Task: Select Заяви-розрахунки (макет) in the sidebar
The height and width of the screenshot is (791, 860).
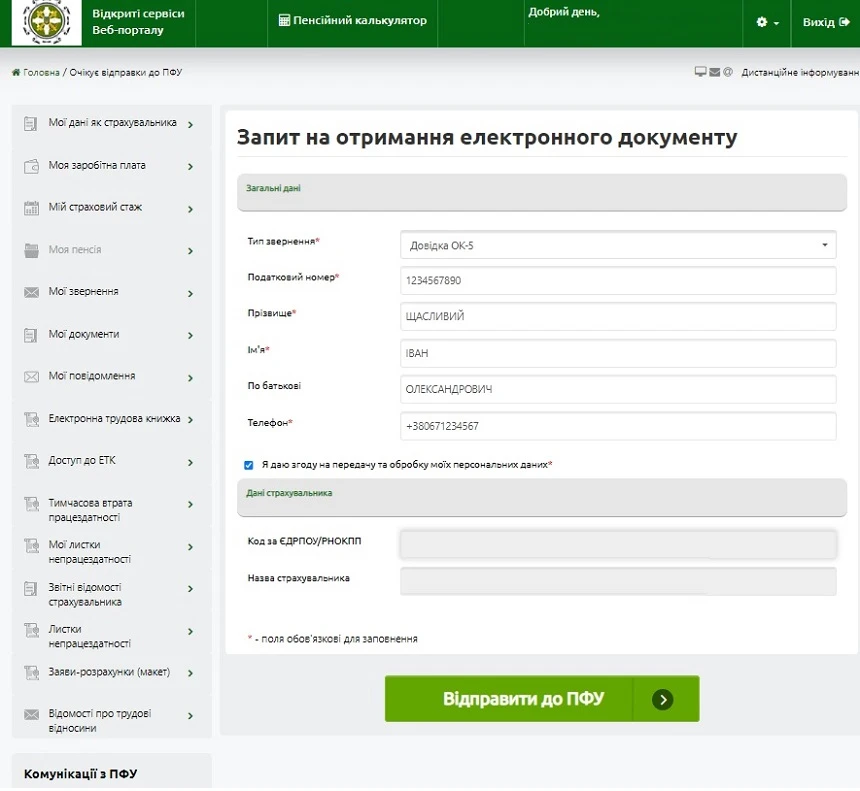Action: [109, 672]
